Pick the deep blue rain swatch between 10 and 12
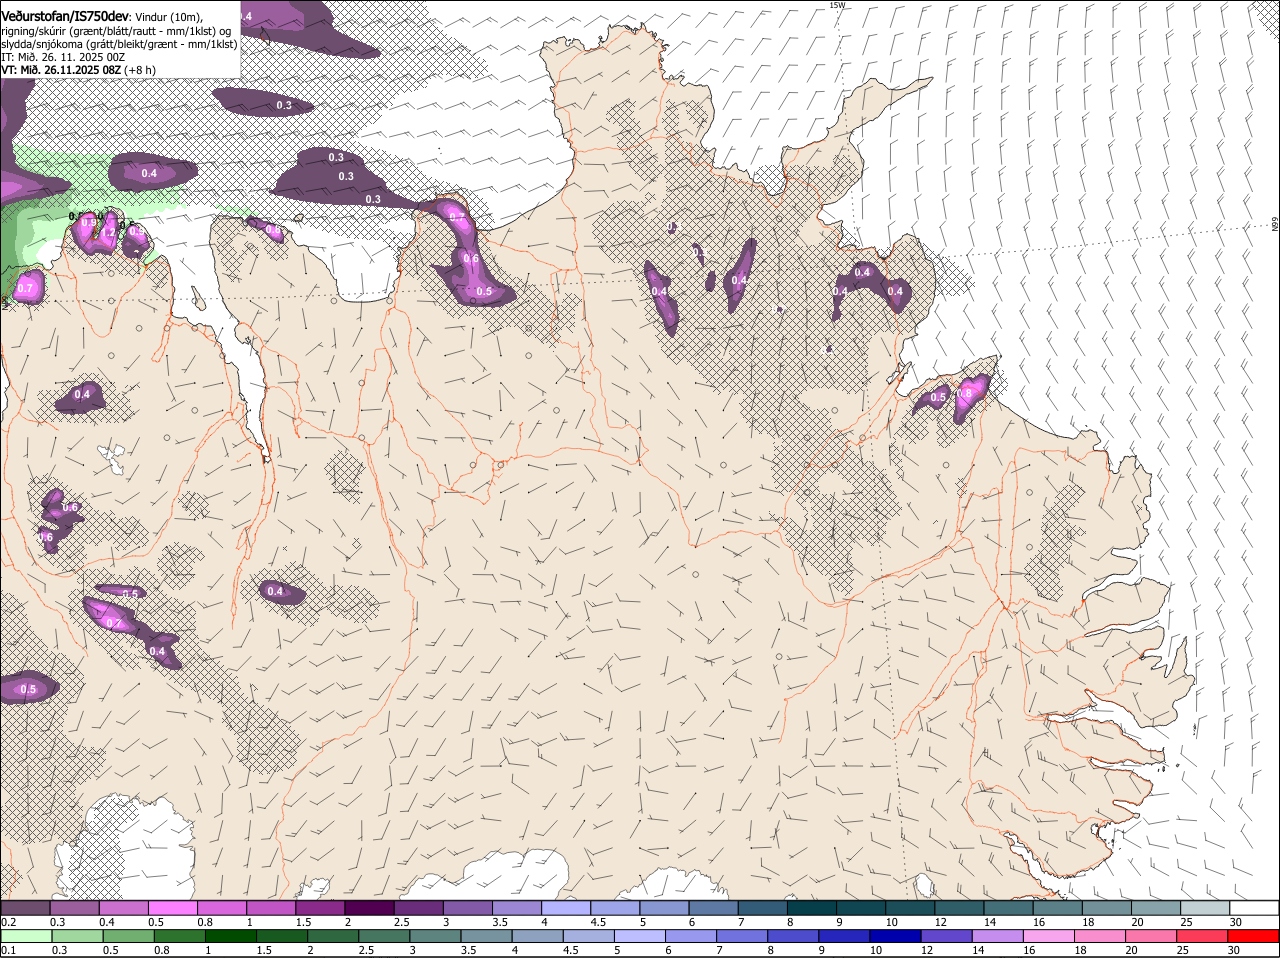This screenshot has height=958, width=1280. (896, 936)
